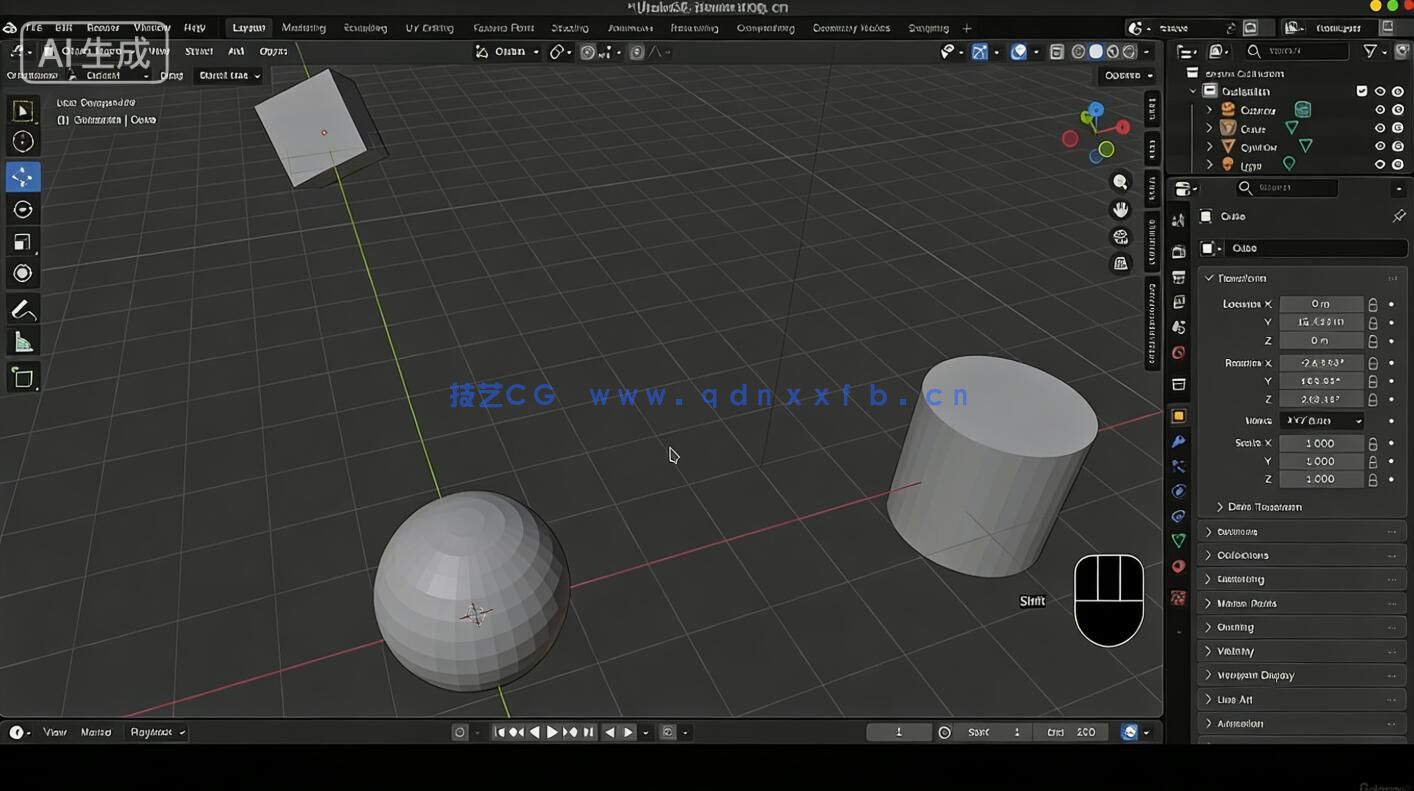The width and height of the screenshot is (1414, 791).
Task: Open the Object Properties tab in the Properties editor
Action: point(1178,415)
